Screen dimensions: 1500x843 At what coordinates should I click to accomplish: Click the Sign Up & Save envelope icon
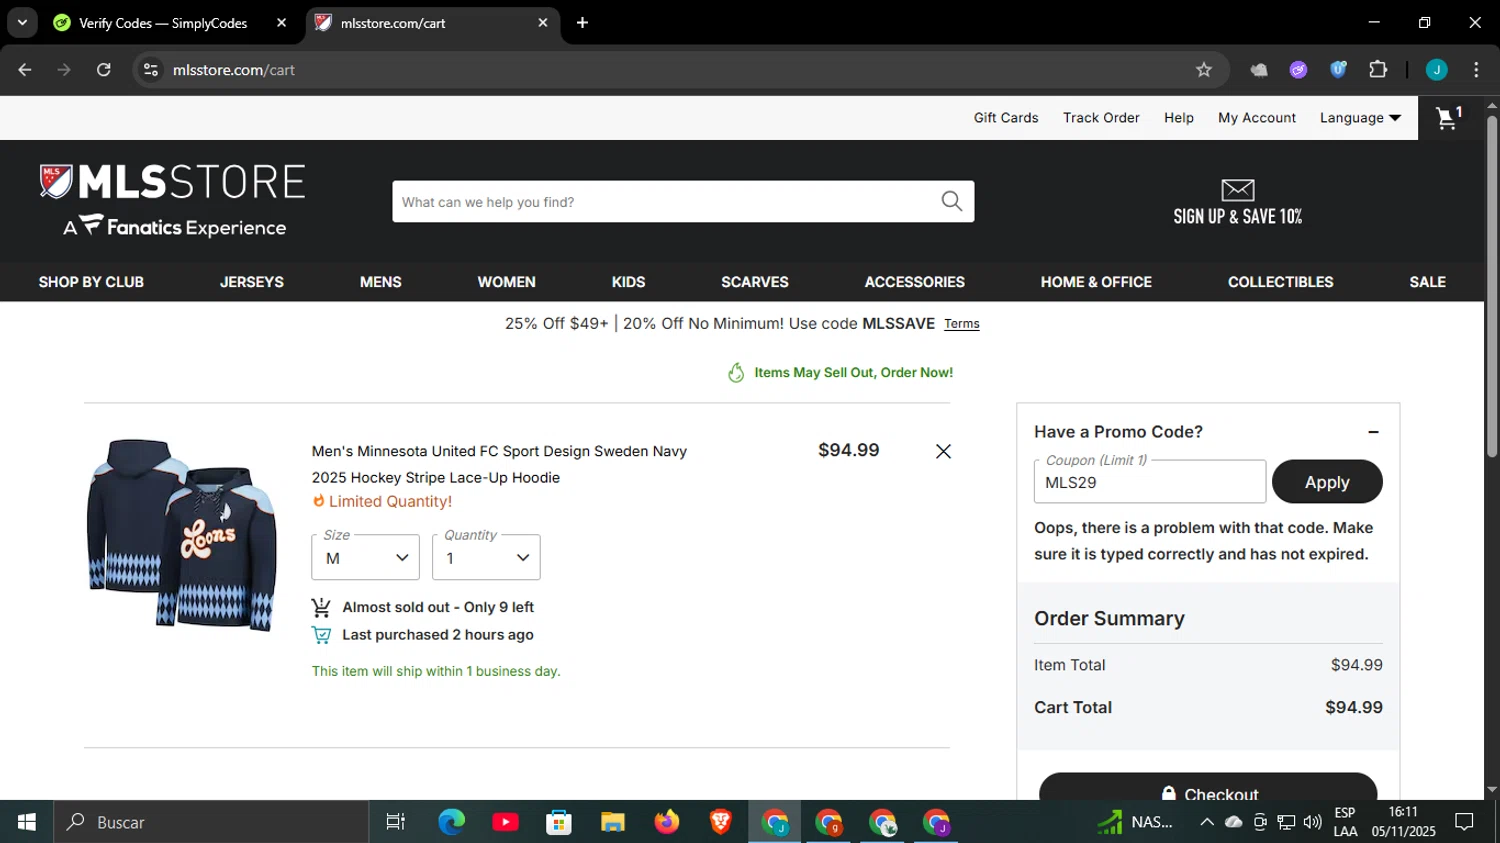[x=1237, y=189]
